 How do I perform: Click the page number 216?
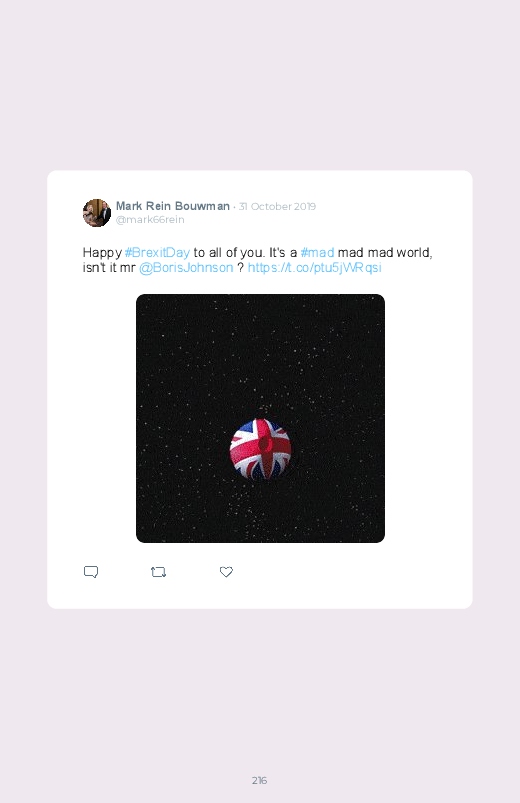pyautogui.click(x=259, y=780)
